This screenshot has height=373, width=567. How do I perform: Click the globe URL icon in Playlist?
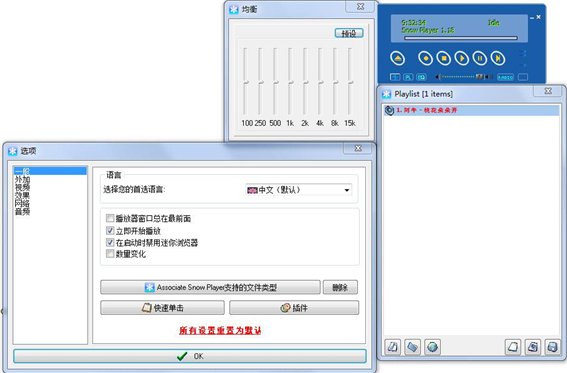click(432, 347)
